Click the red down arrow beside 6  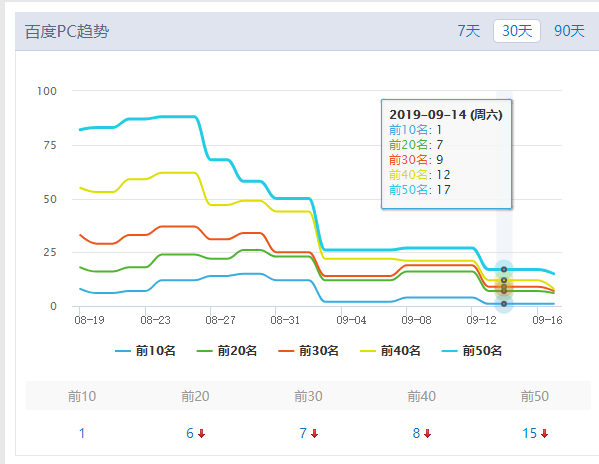coord(201,433)
